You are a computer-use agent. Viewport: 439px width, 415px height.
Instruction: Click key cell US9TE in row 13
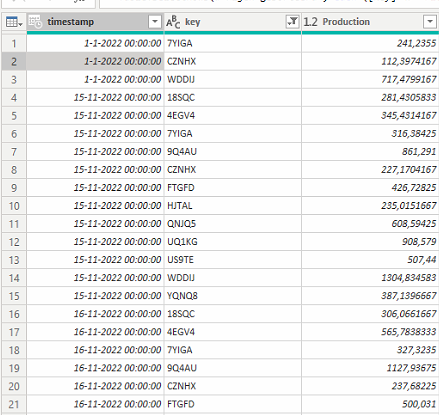coord(233,260)
